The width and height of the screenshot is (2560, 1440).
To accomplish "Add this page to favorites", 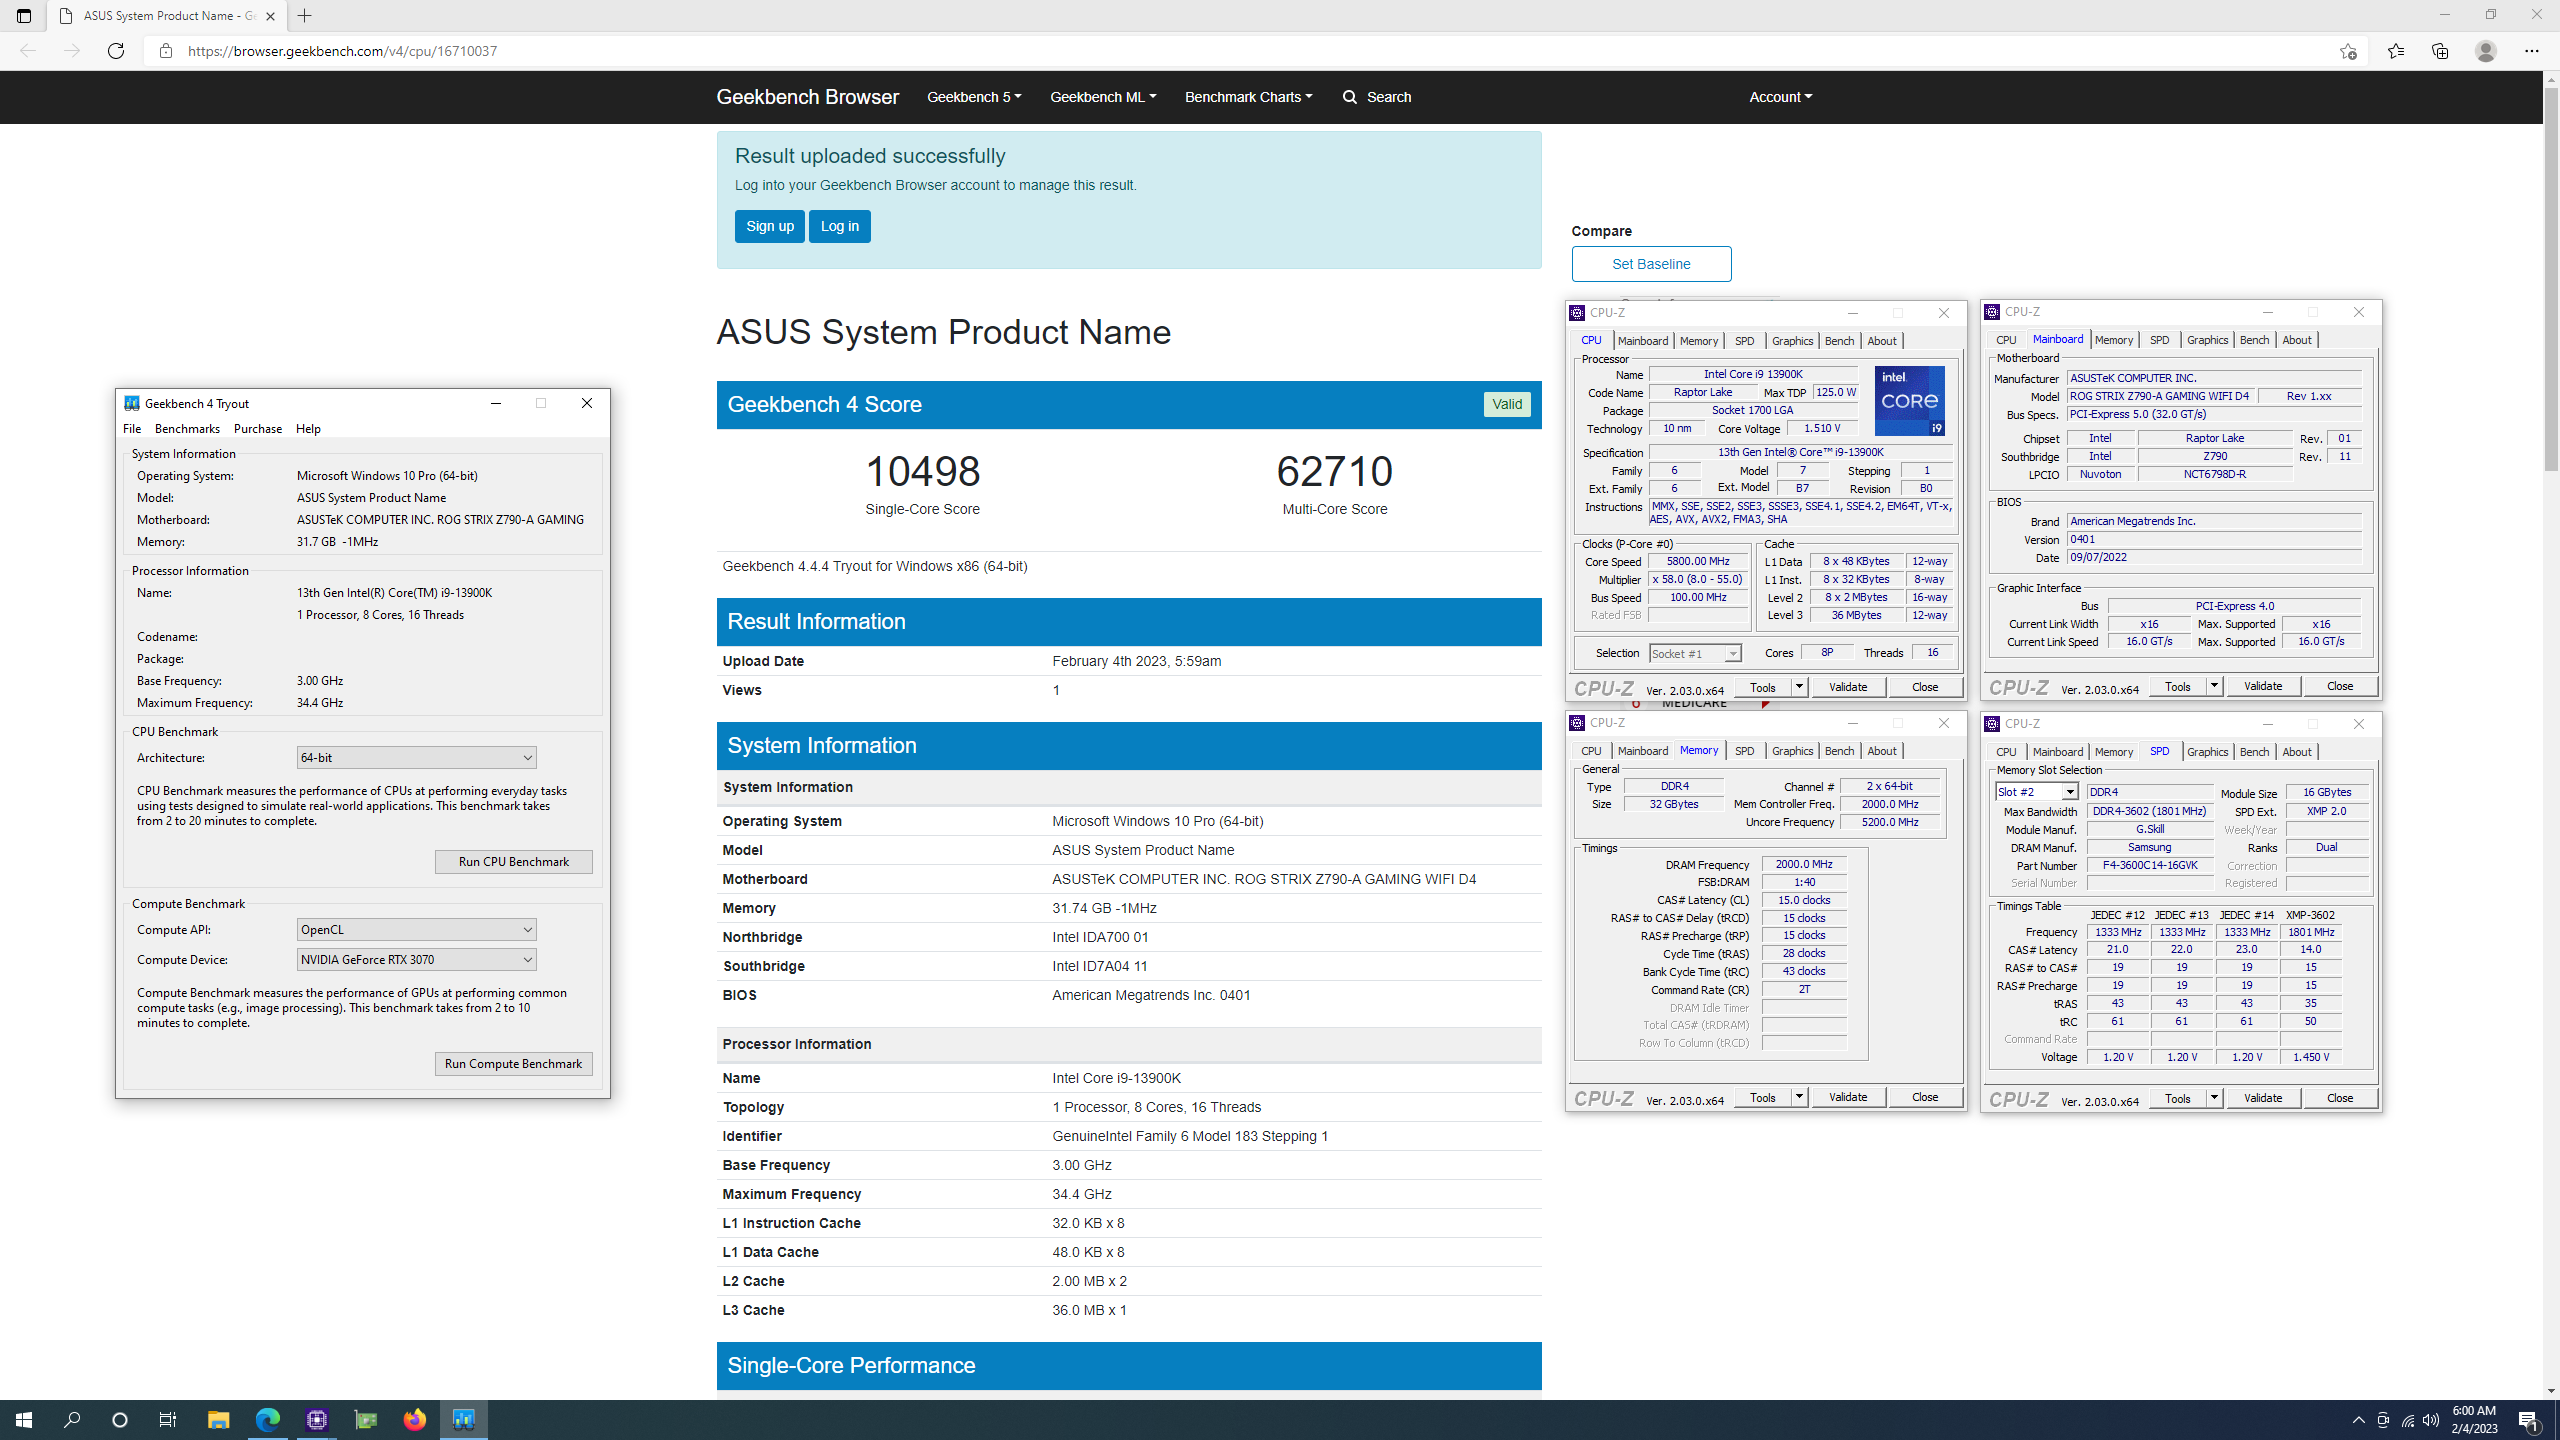I will (2348, 51).
